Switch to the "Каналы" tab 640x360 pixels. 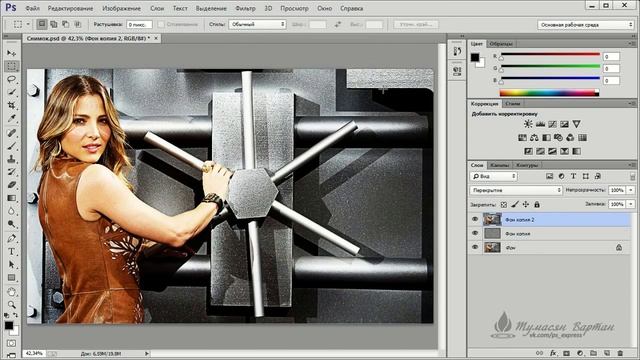pyautogui.click(x=500, y=165)
